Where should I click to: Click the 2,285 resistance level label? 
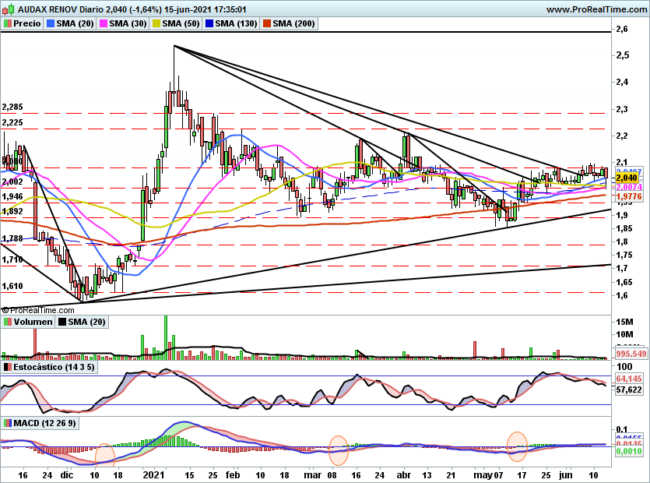point(12,107)
